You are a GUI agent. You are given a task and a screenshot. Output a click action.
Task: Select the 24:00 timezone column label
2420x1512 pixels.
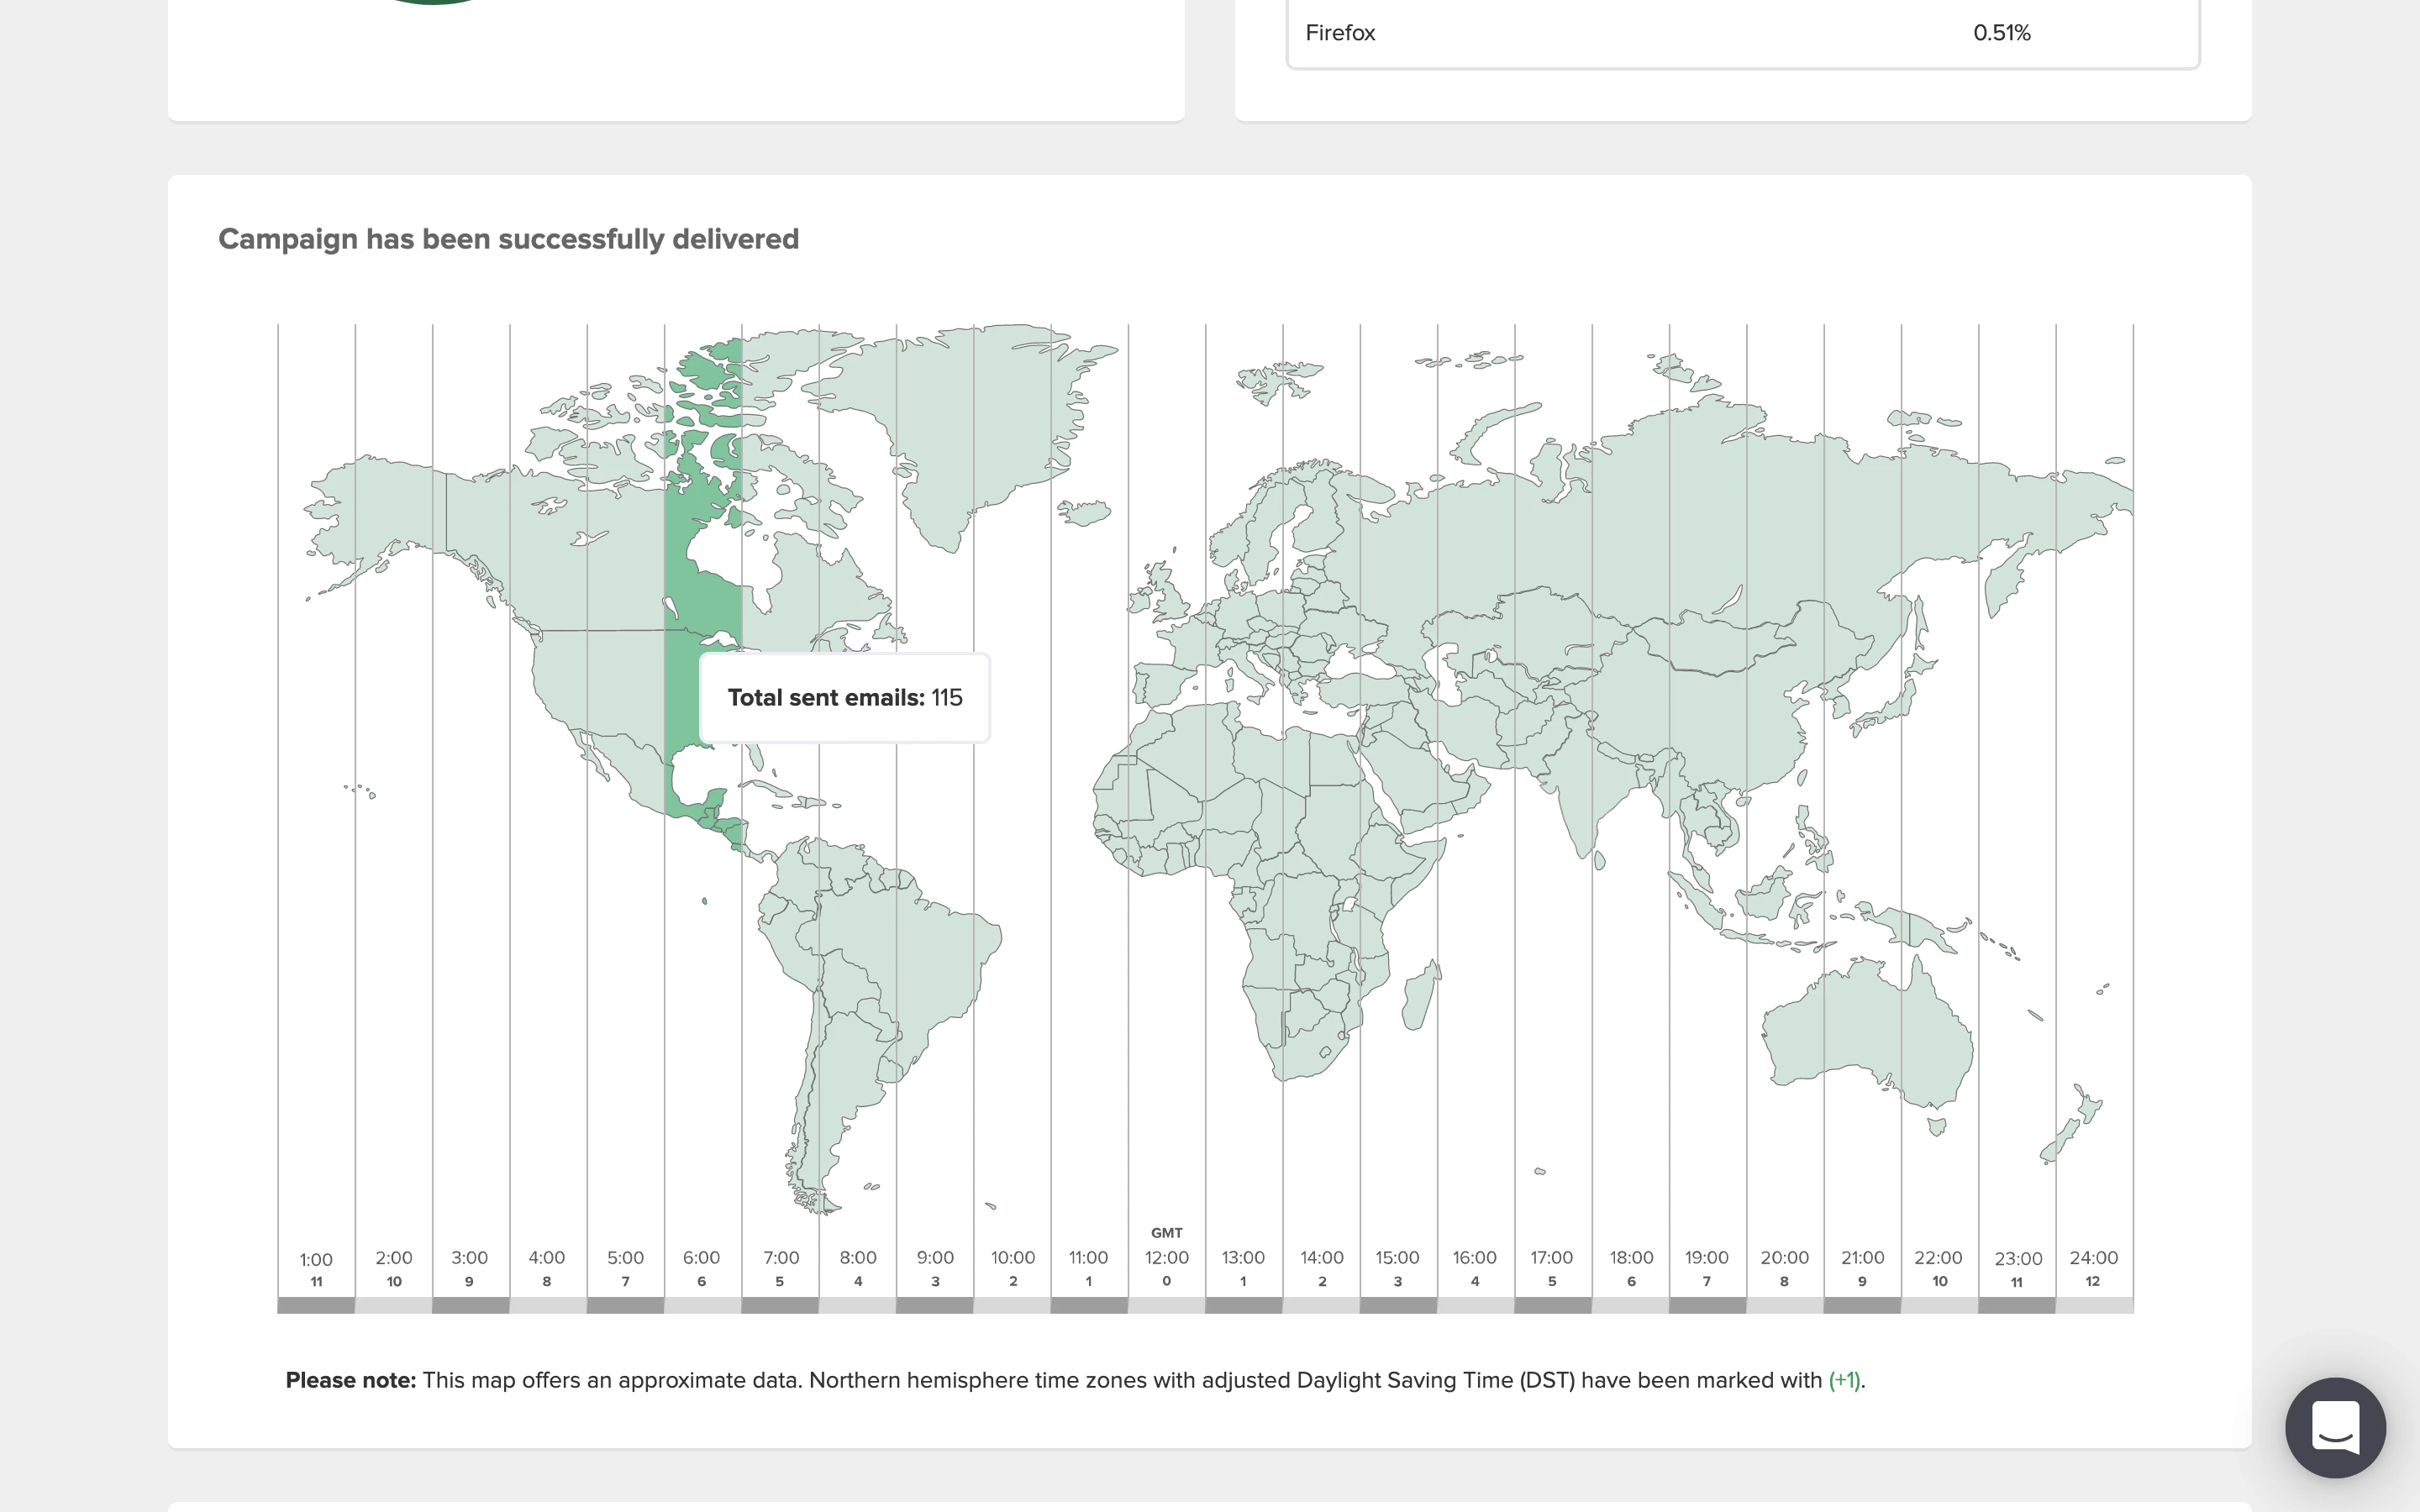pos(2093,1258)
